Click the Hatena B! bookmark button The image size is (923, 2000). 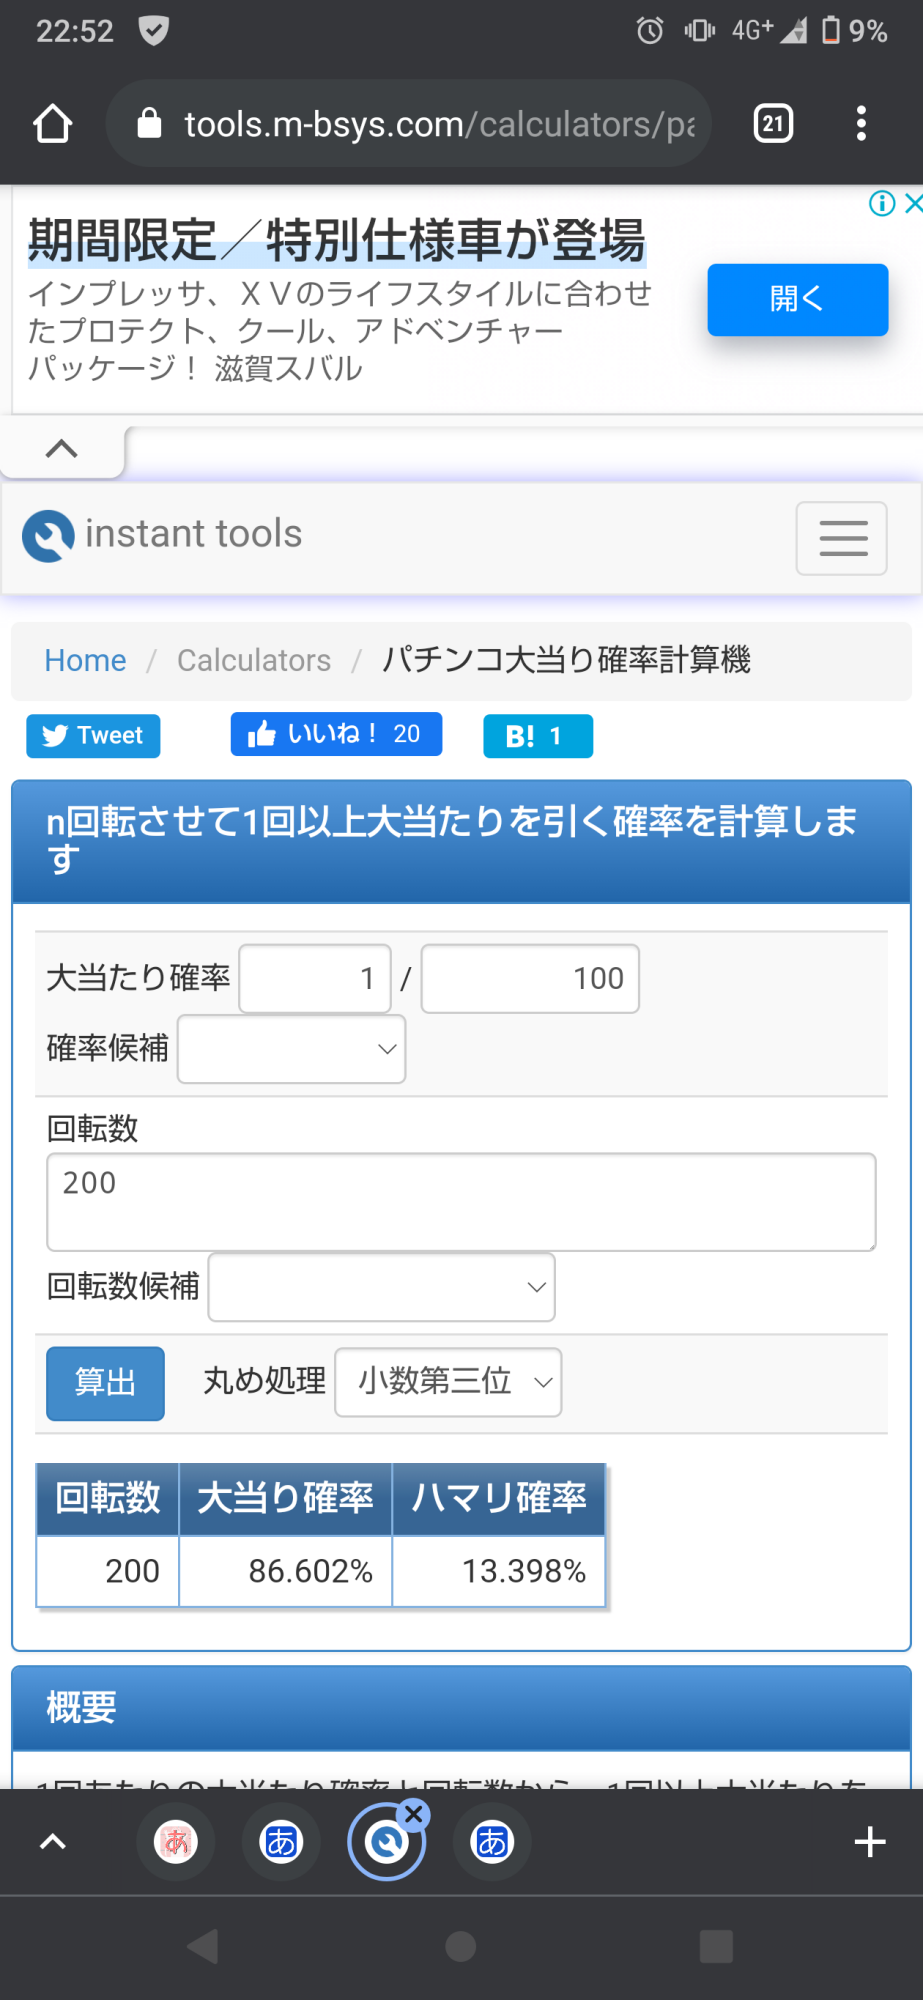(537, 736)
